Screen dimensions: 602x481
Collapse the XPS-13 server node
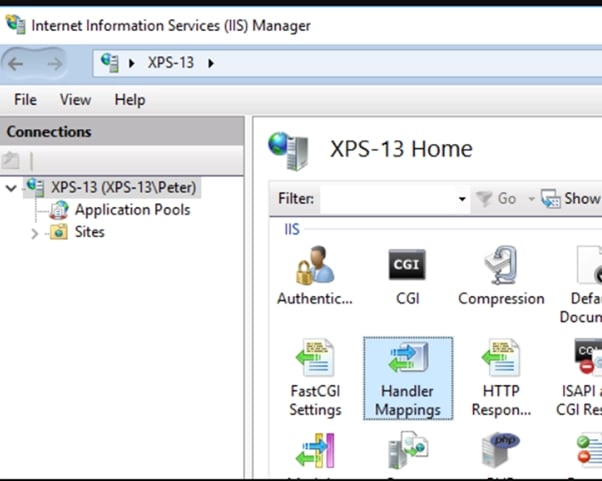11,187
